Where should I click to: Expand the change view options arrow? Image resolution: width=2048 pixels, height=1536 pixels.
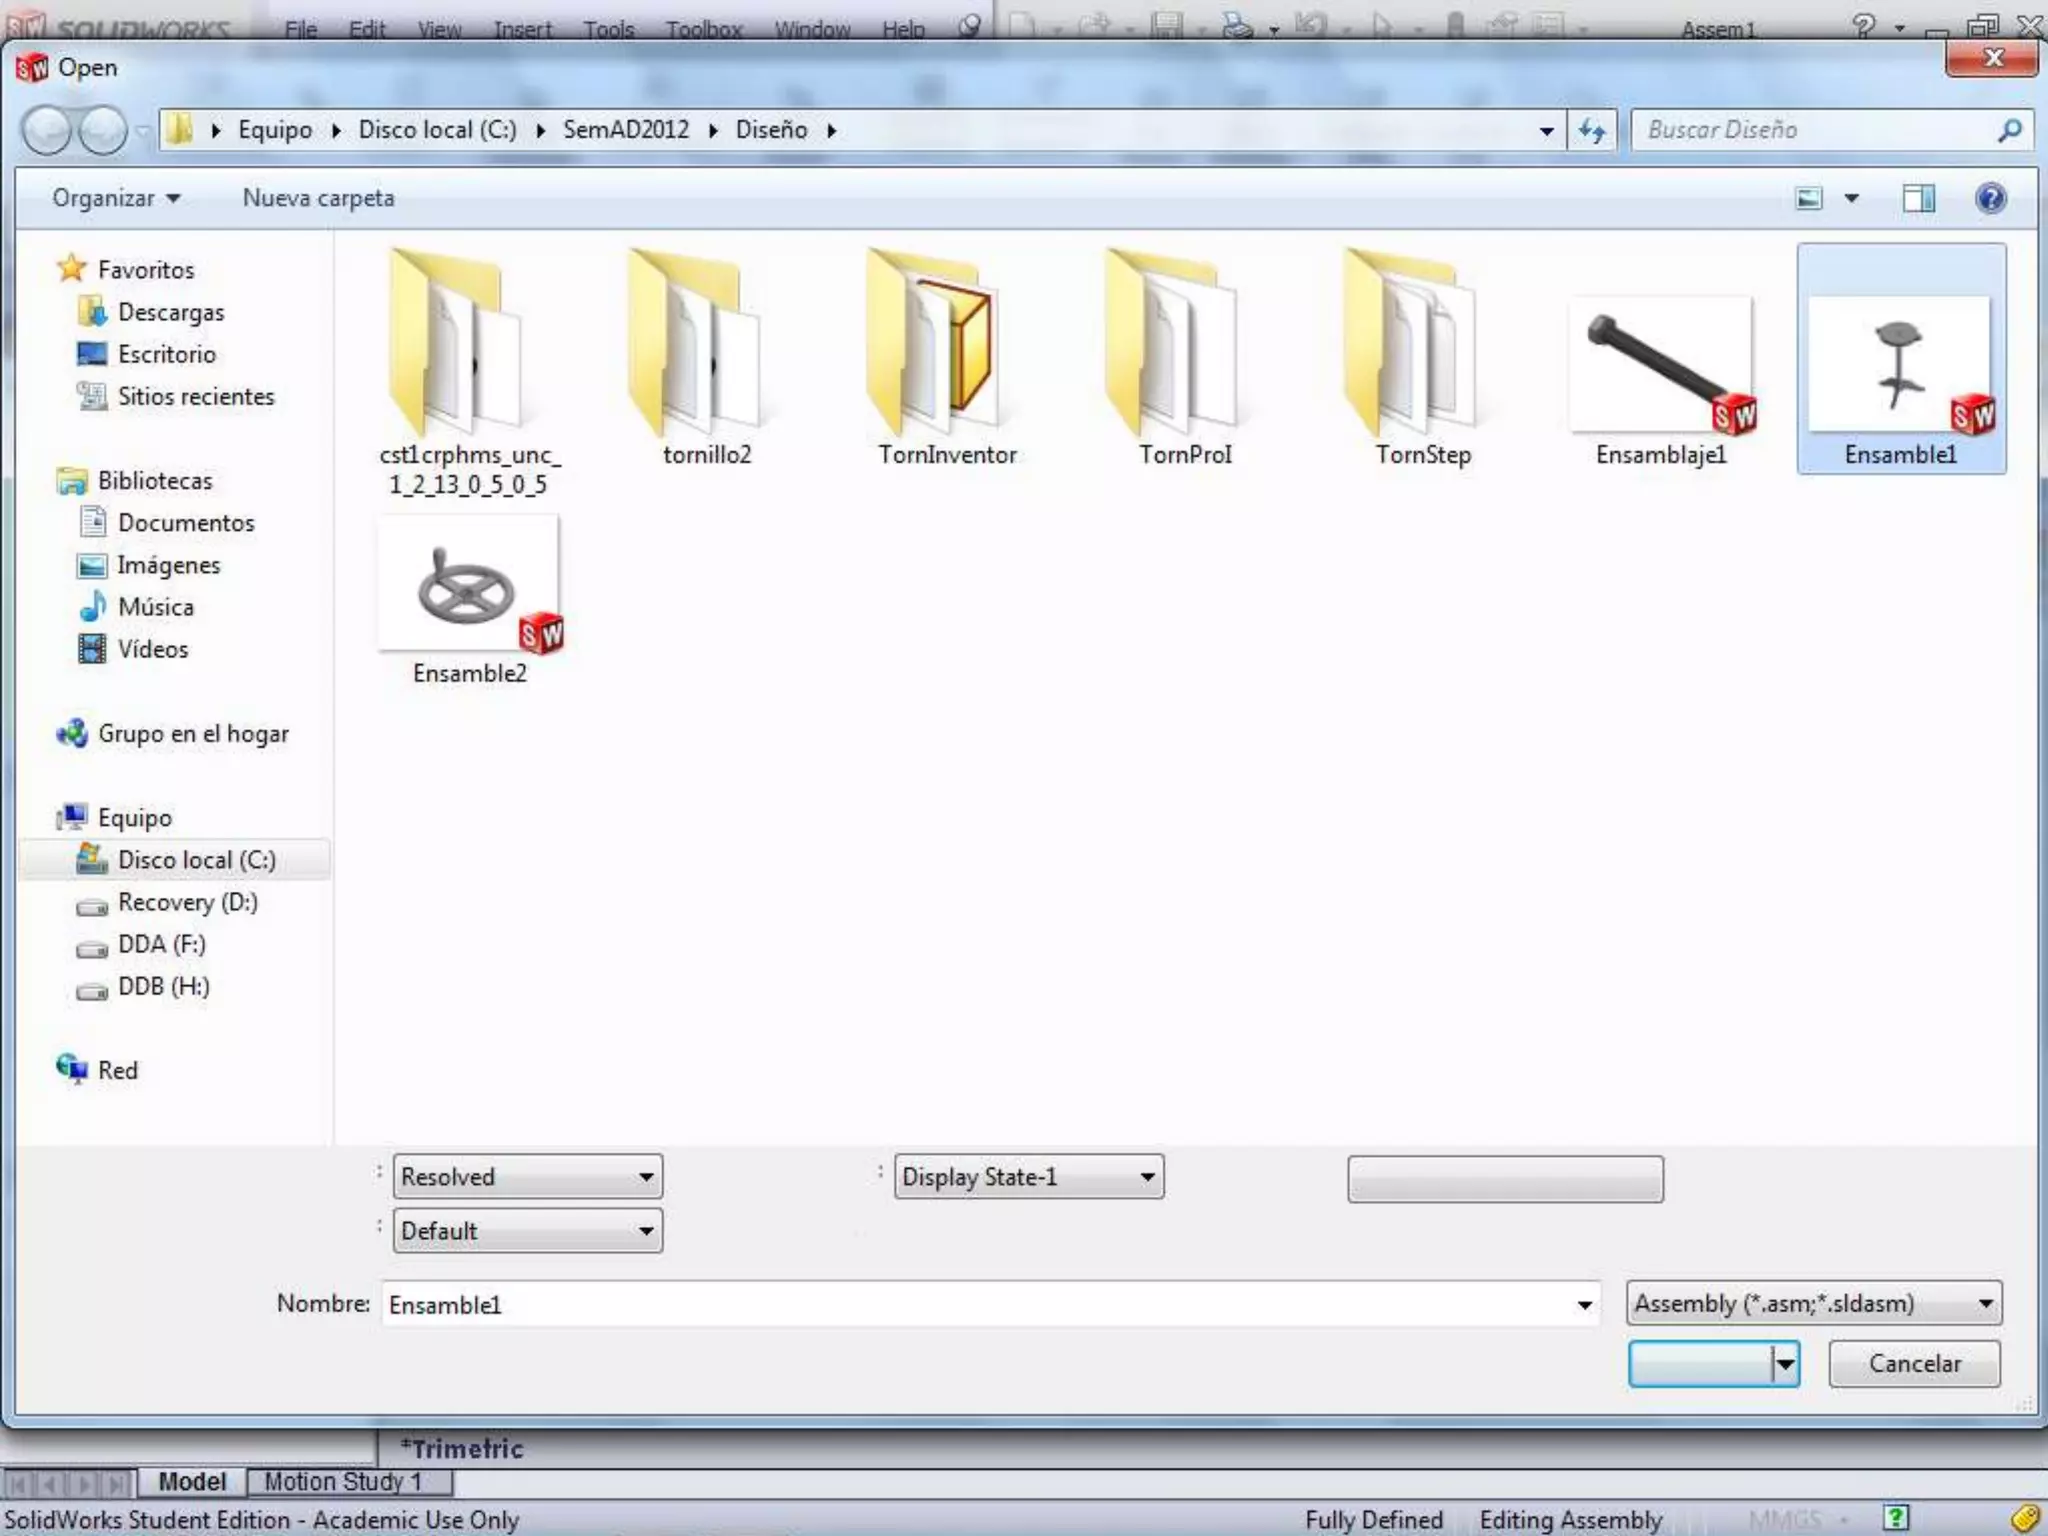[x=1851, y=198]
